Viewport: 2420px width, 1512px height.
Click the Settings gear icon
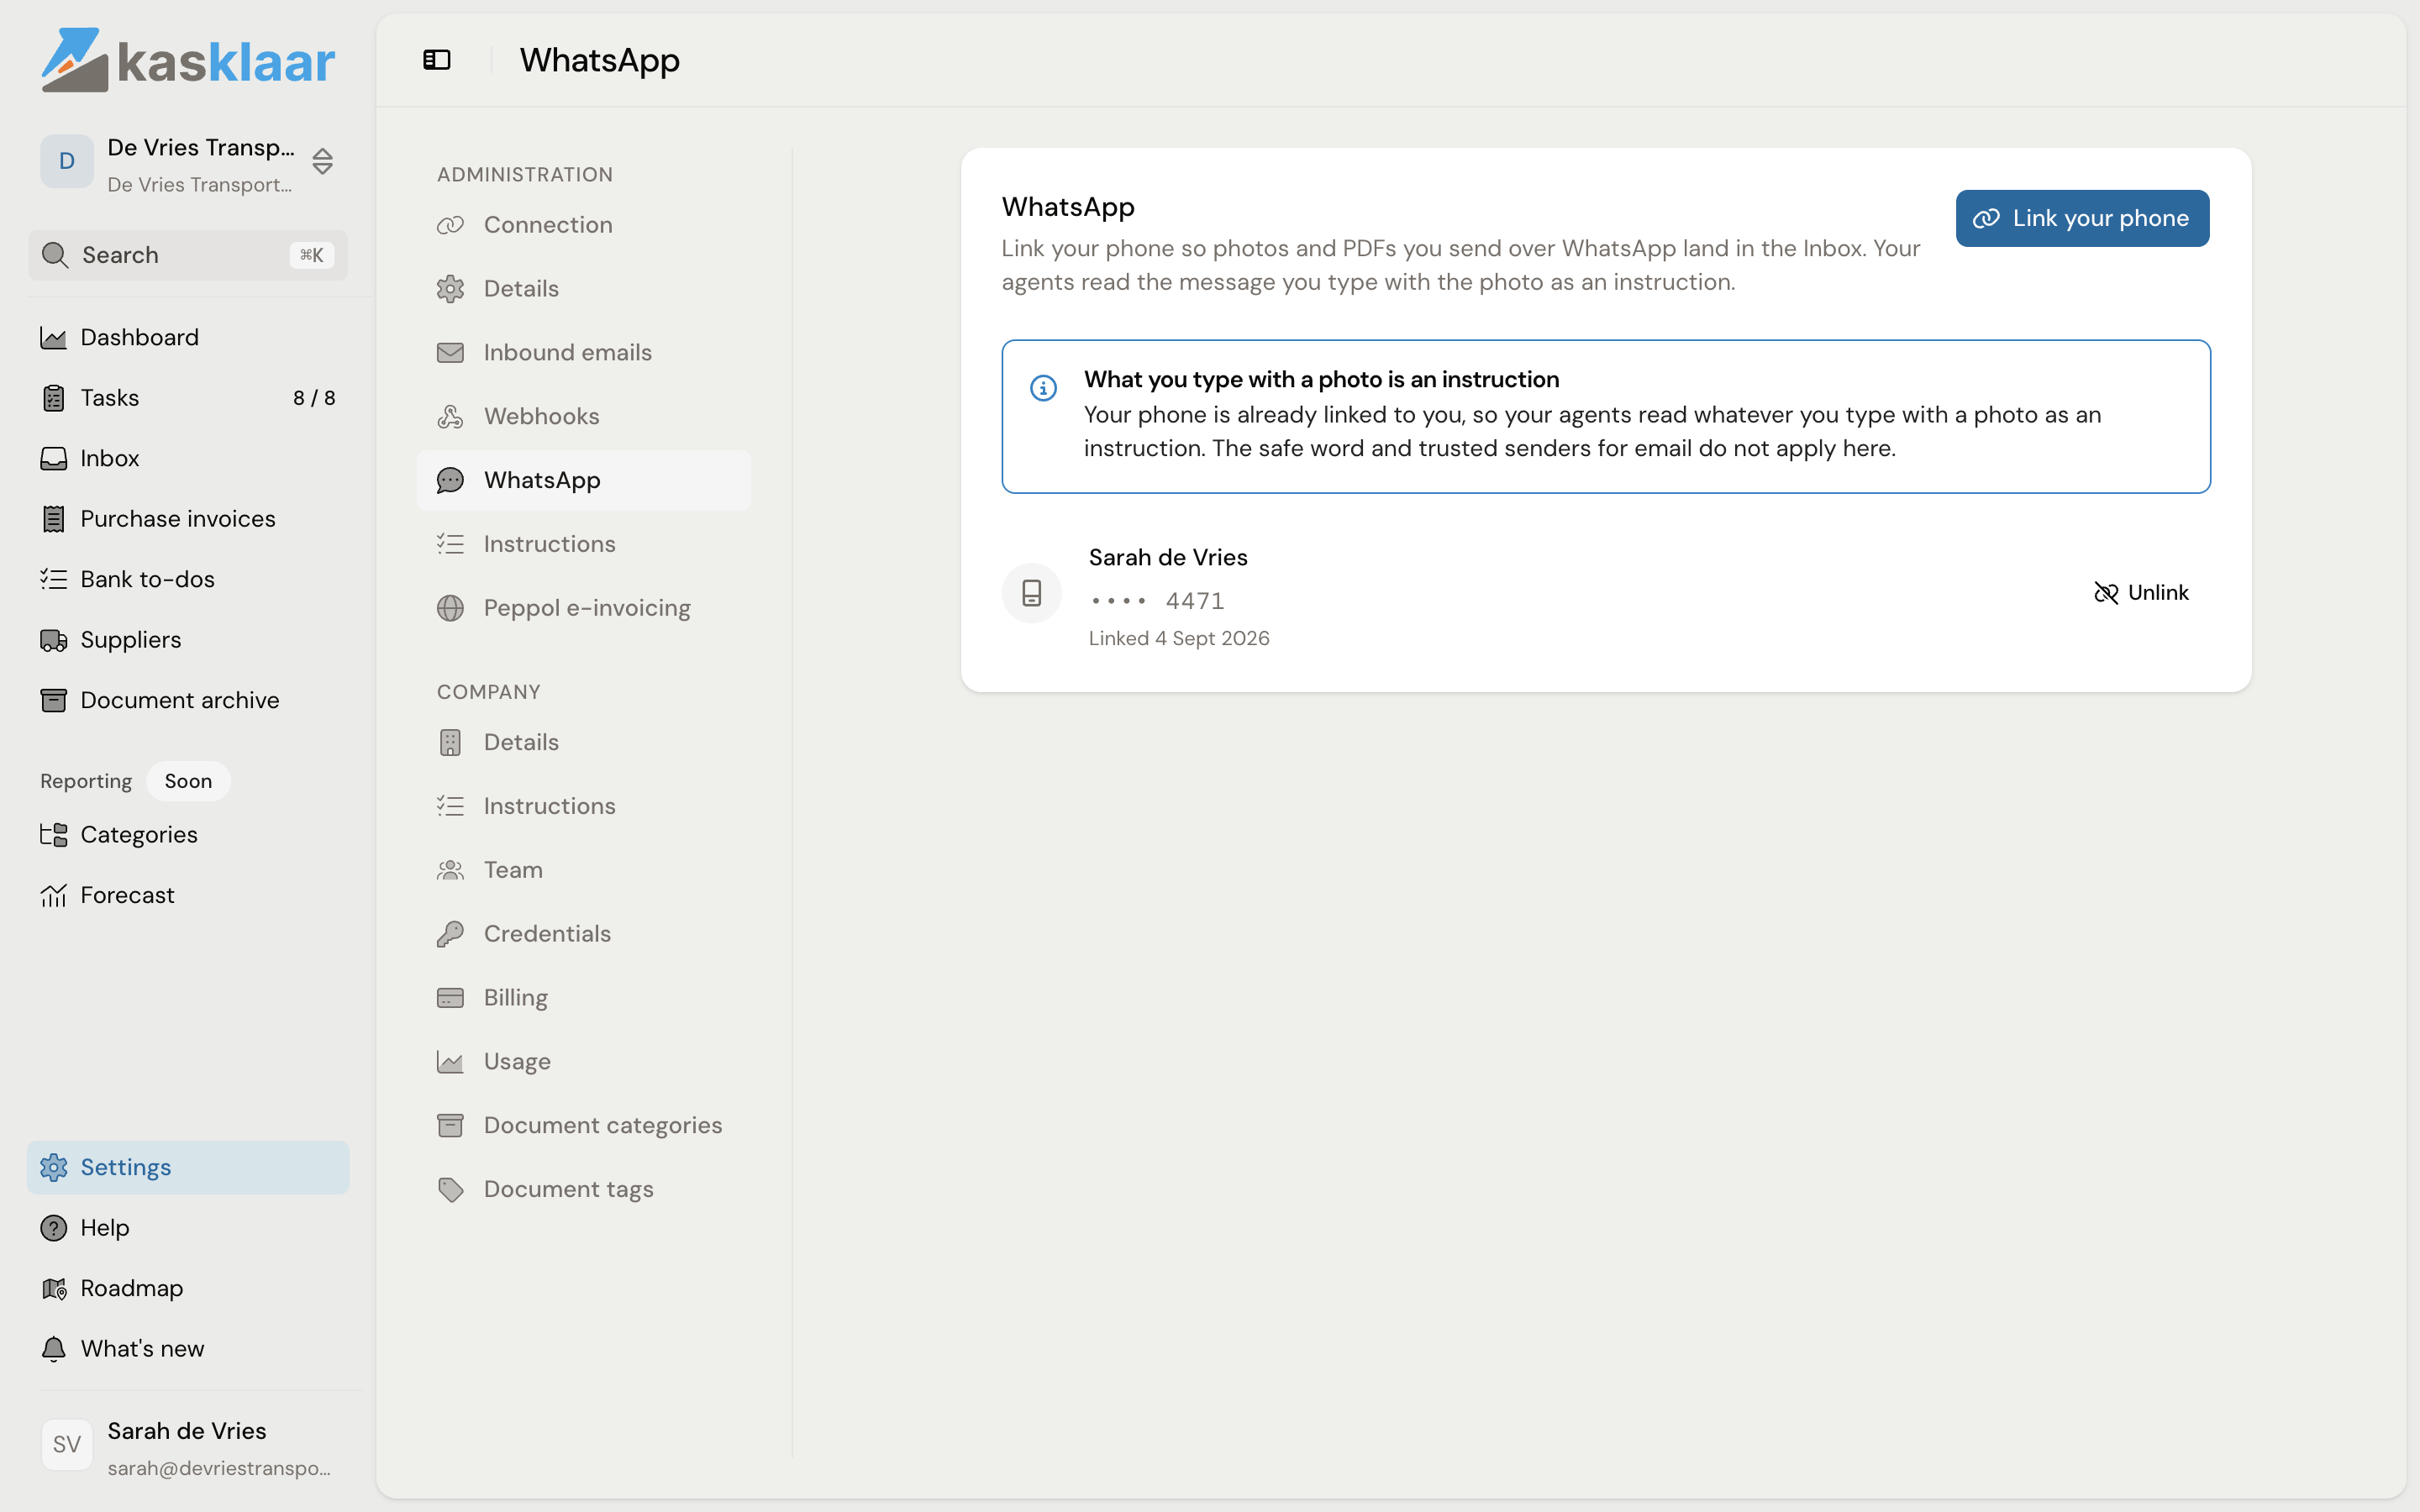[x=53, y=1167]
